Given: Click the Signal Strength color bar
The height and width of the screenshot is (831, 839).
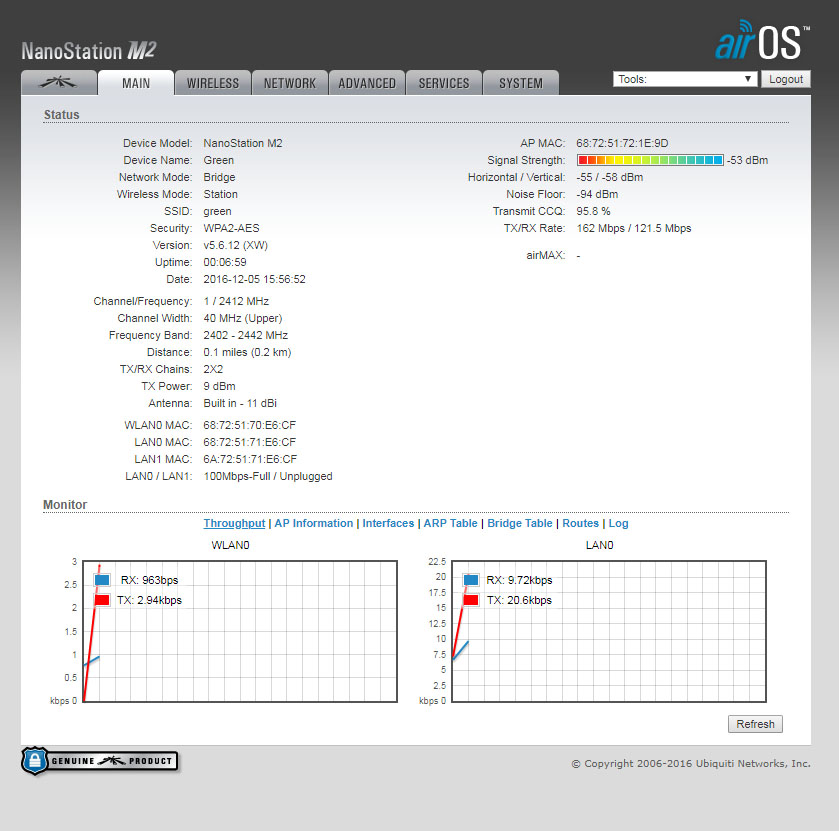Looking at the screenshot, I should pos(650,160).
